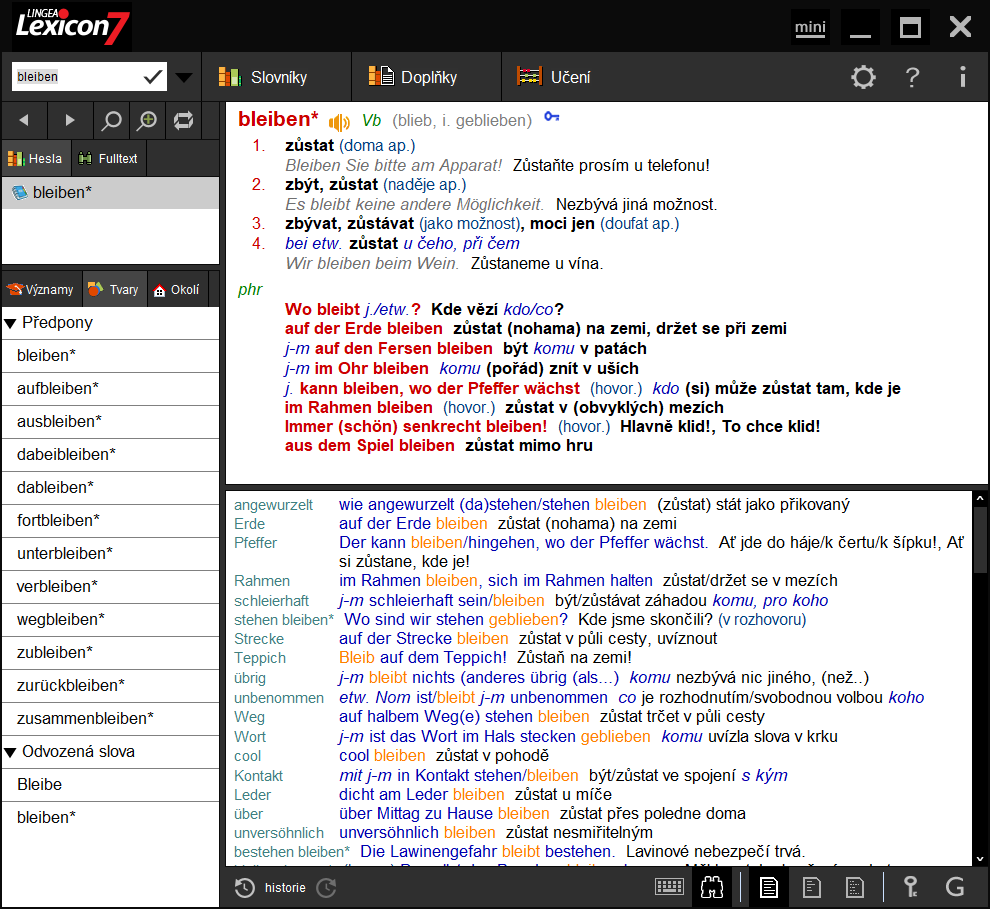This screenshot has width=990, height=909.
Task: Select dableiben* entry
Action: click(x=110, y=487)
